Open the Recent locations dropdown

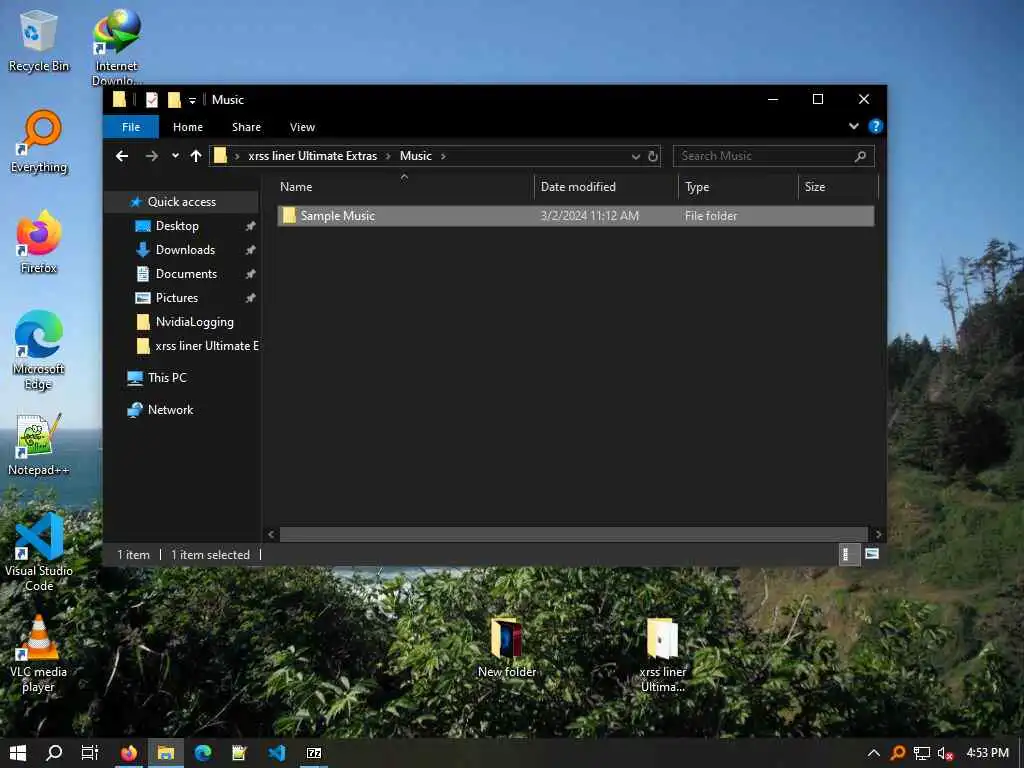(175, 156)
